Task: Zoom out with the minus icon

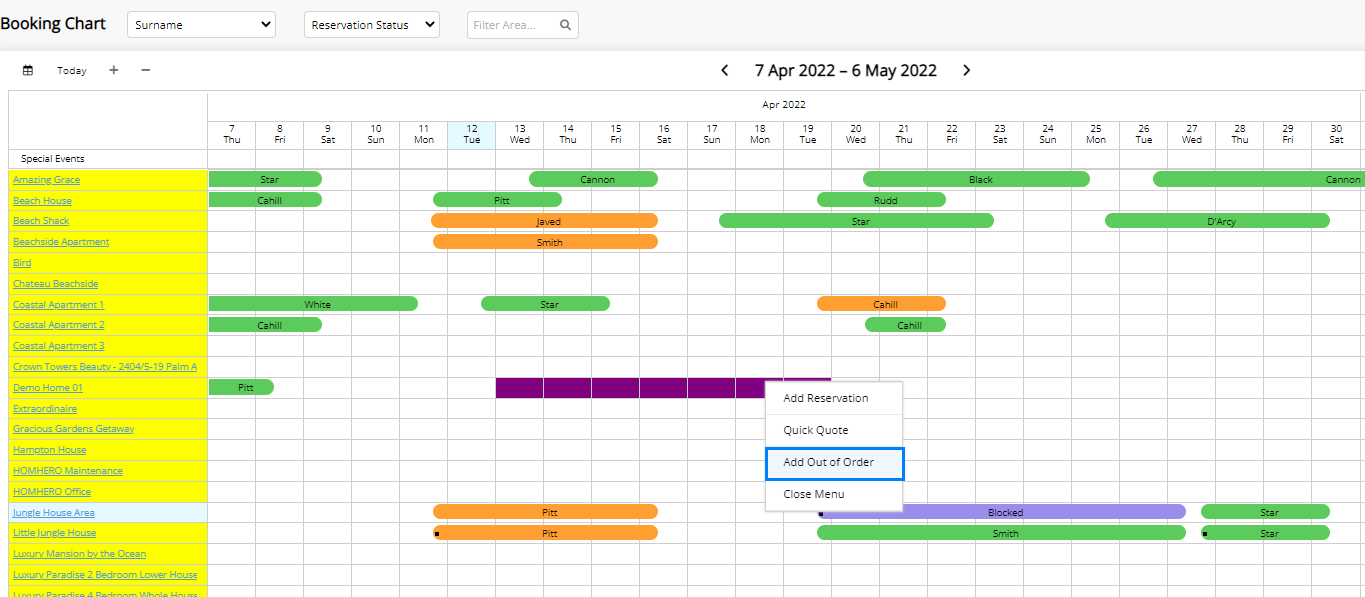Action: pyautogui.click(x=146, y=70)
